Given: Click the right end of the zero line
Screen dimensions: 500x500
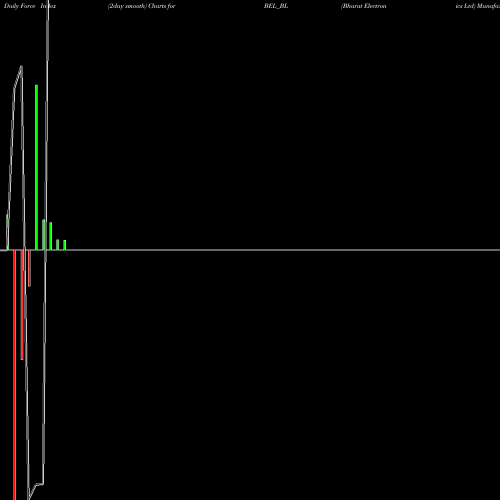Looking at the screenshot, I should pos(497,250).
